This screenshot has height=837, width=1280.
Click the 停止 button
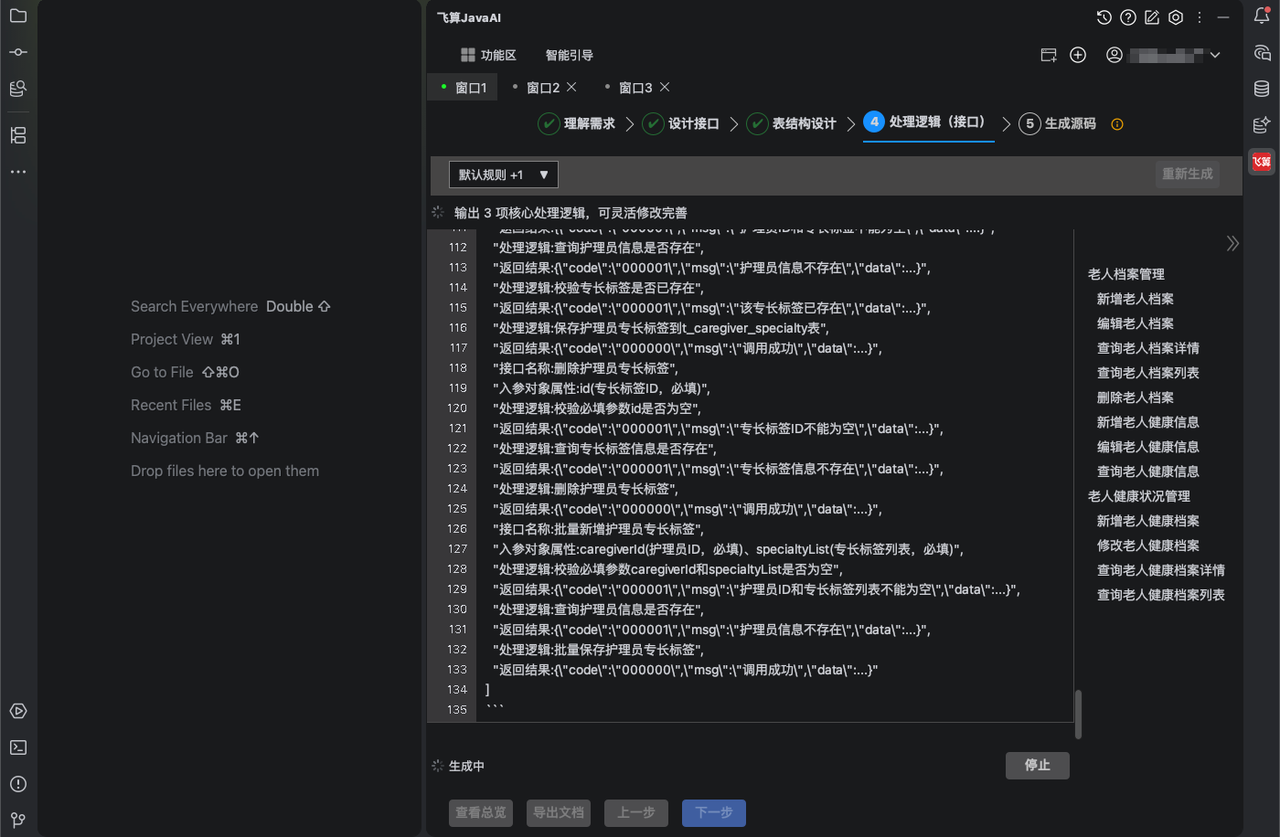[1037, 765]
